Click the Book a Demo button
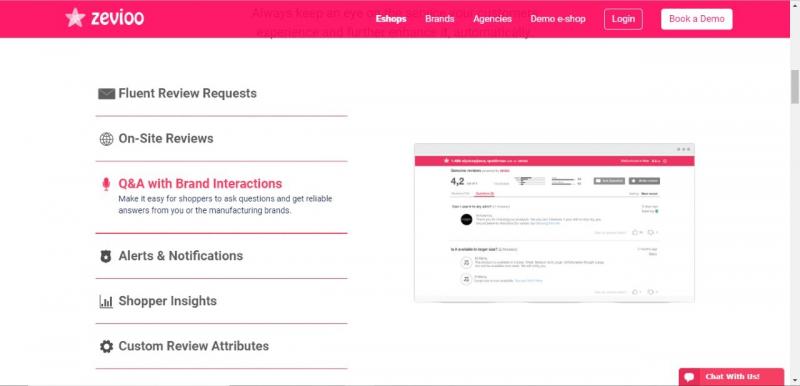 point(696,19)
